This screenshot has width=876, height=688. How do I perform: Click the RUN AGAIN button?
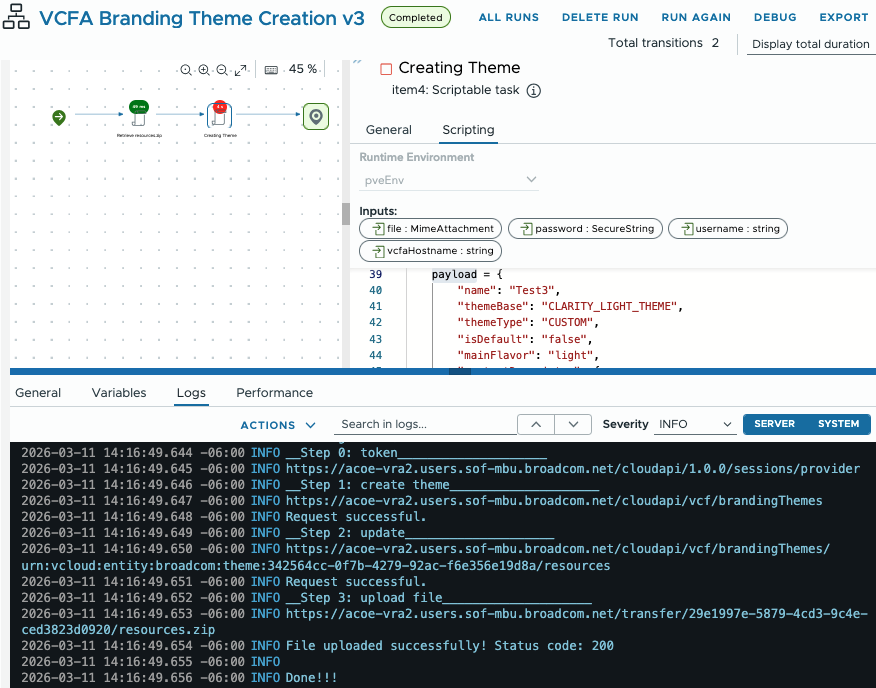coord(696,18)
